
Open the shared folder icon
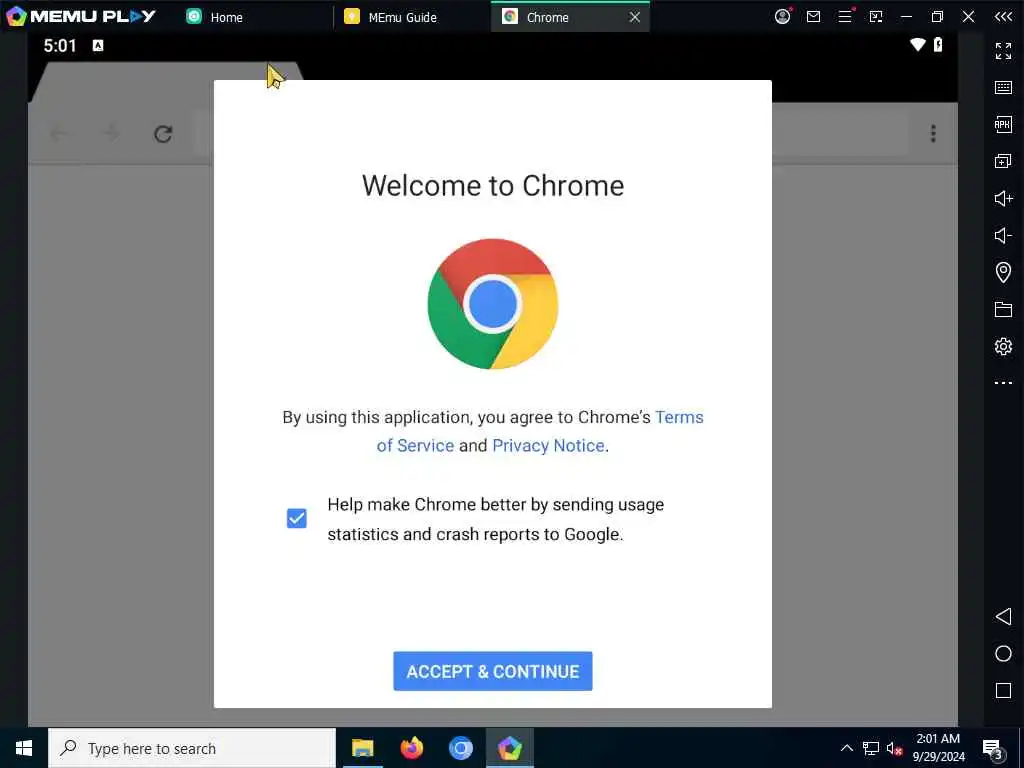coord(1003,309)
